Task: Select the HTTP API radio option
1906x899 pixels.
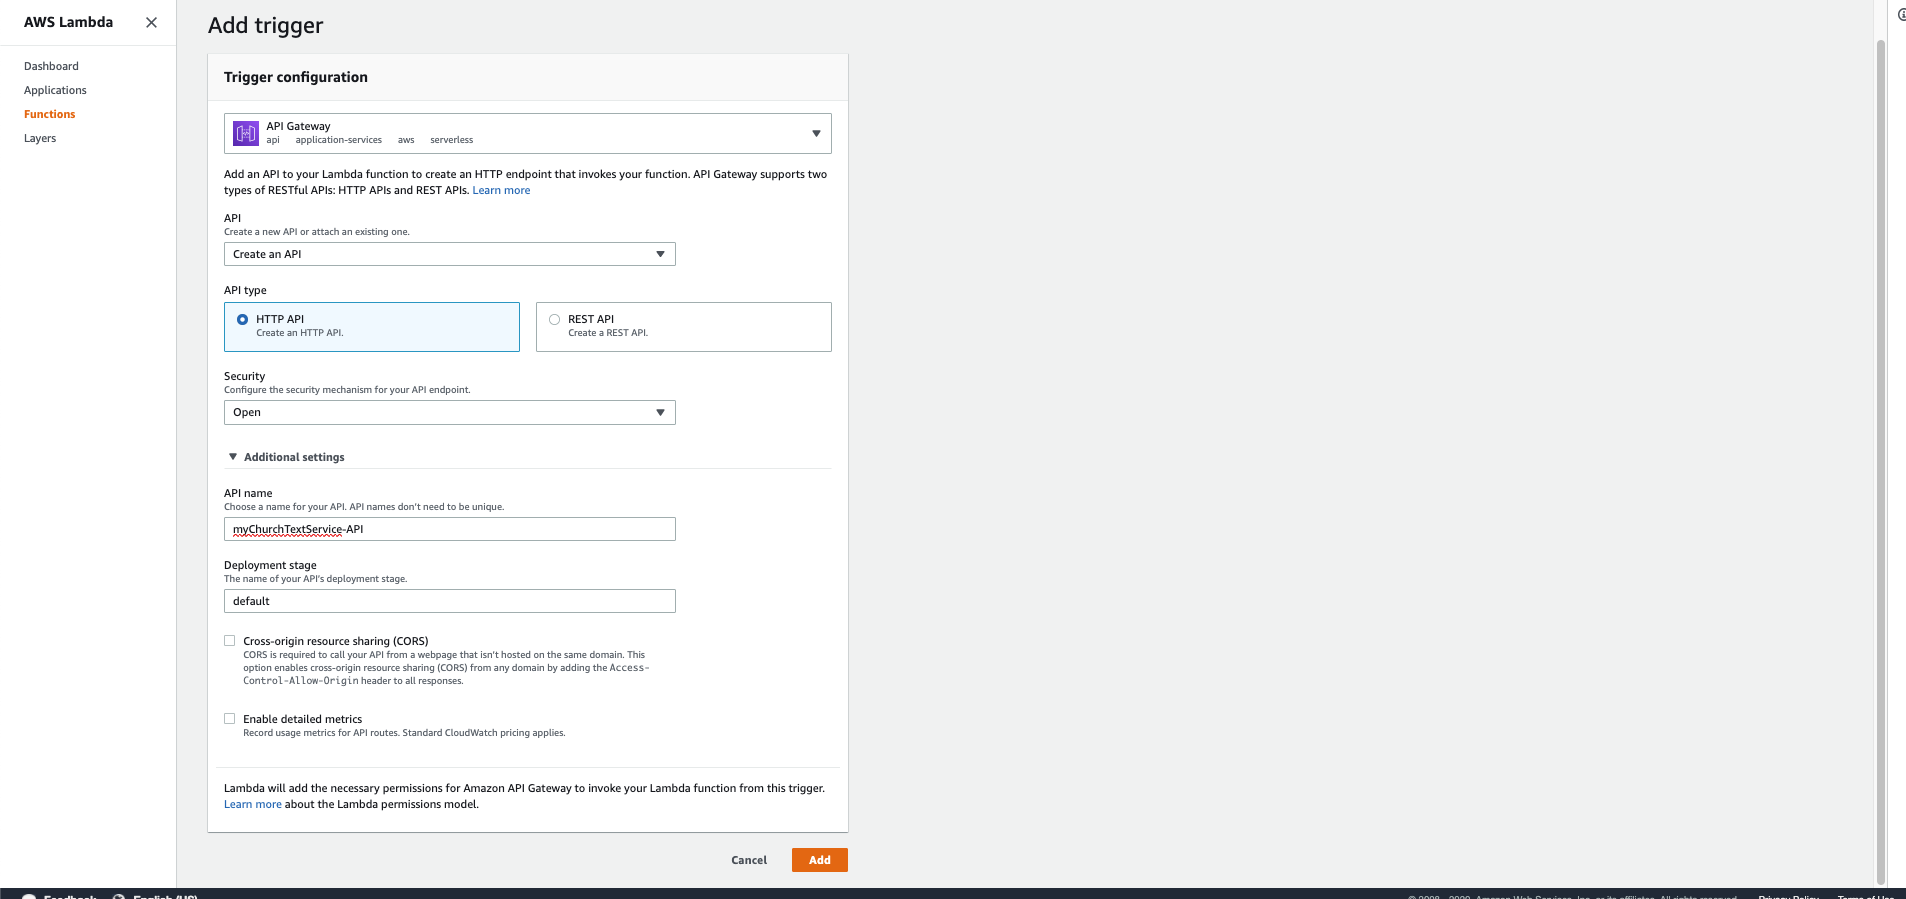Action: (x=243, y=320)
